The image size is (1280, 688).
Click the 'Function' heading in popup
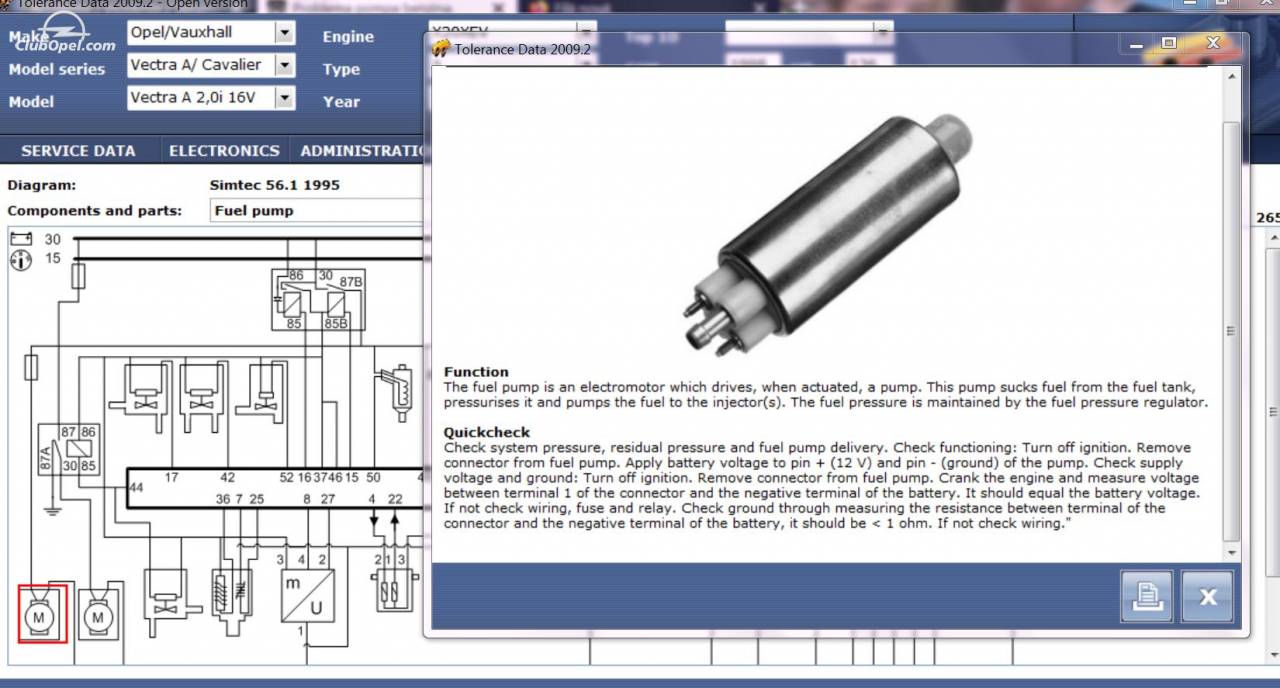476,372
